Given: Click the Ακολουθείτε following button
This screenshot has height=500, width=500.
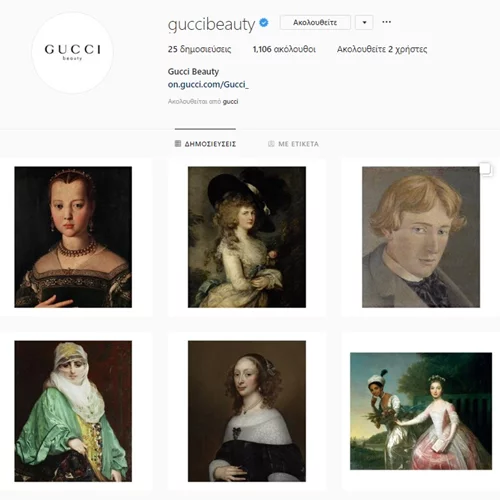Looking at the screenshot, I should (x=315, y=22).
